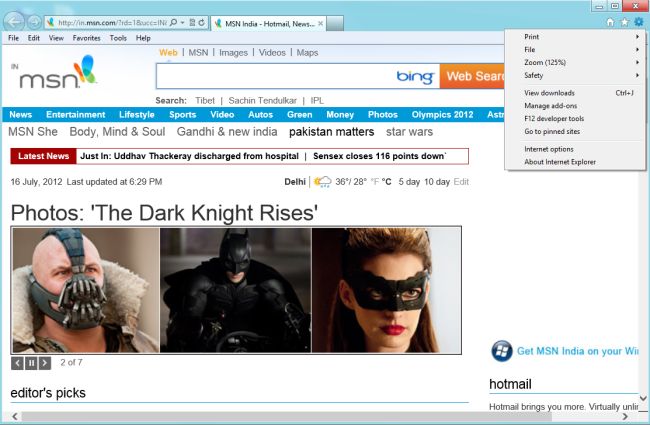Viewport: 650px width, 425px height.
Task: Expand the Zoom (125%) submenu
Action: coord(575,63)
